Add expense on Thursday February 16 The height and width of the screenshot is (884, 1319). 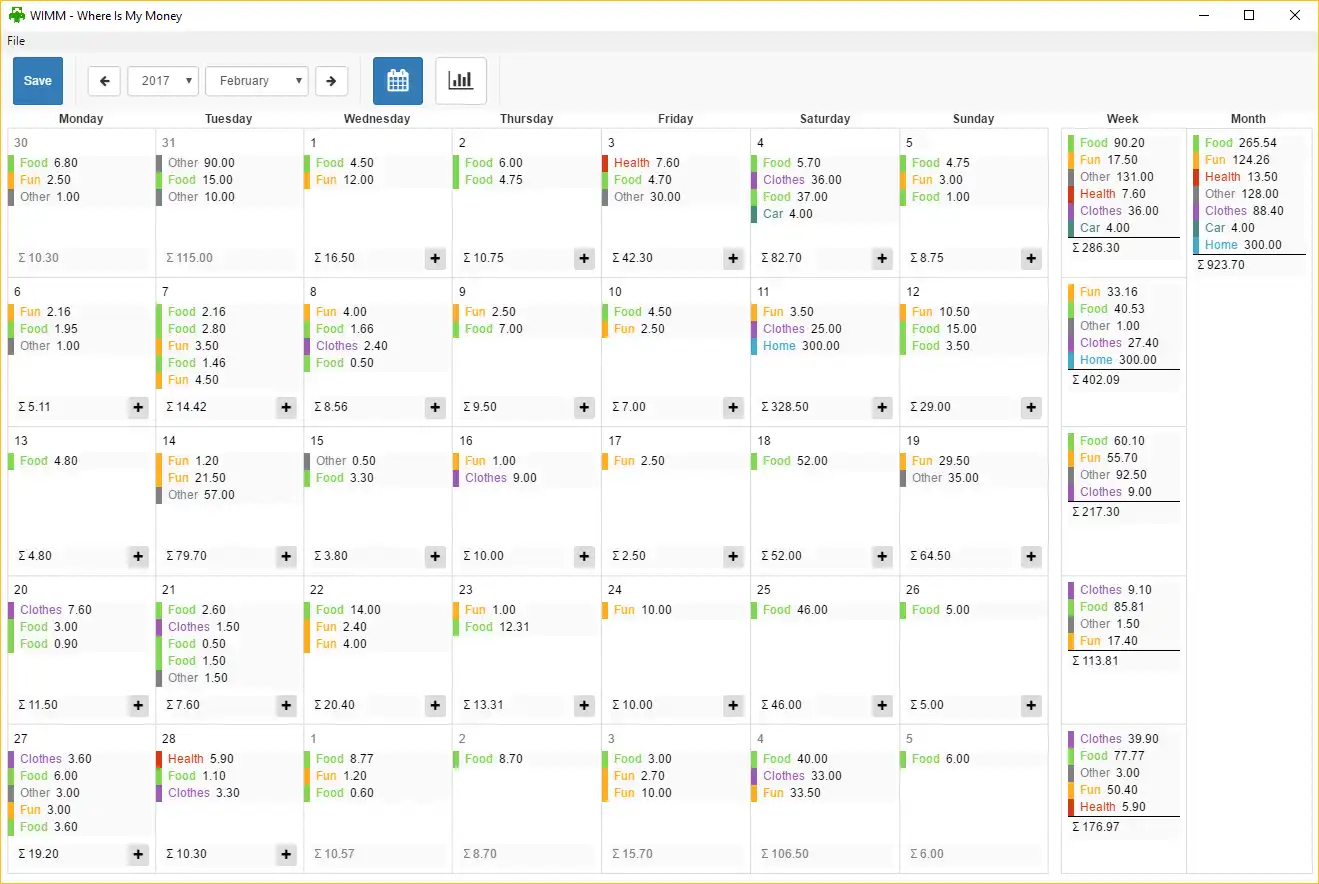click(x=584, y=556)
